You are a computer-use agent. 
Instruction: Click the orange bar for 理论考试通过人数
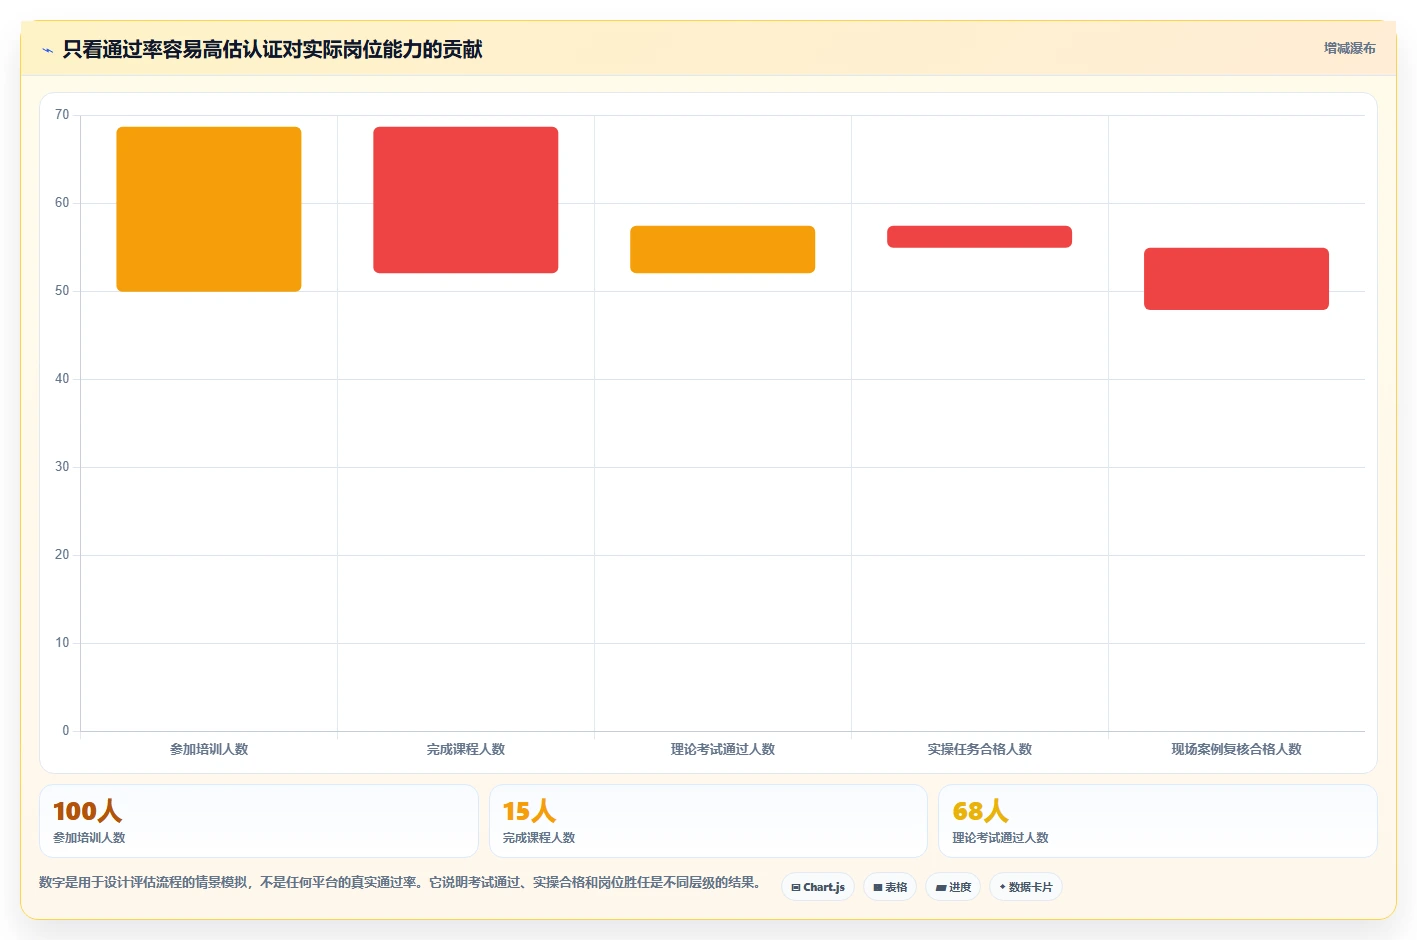tap(723, 249)
